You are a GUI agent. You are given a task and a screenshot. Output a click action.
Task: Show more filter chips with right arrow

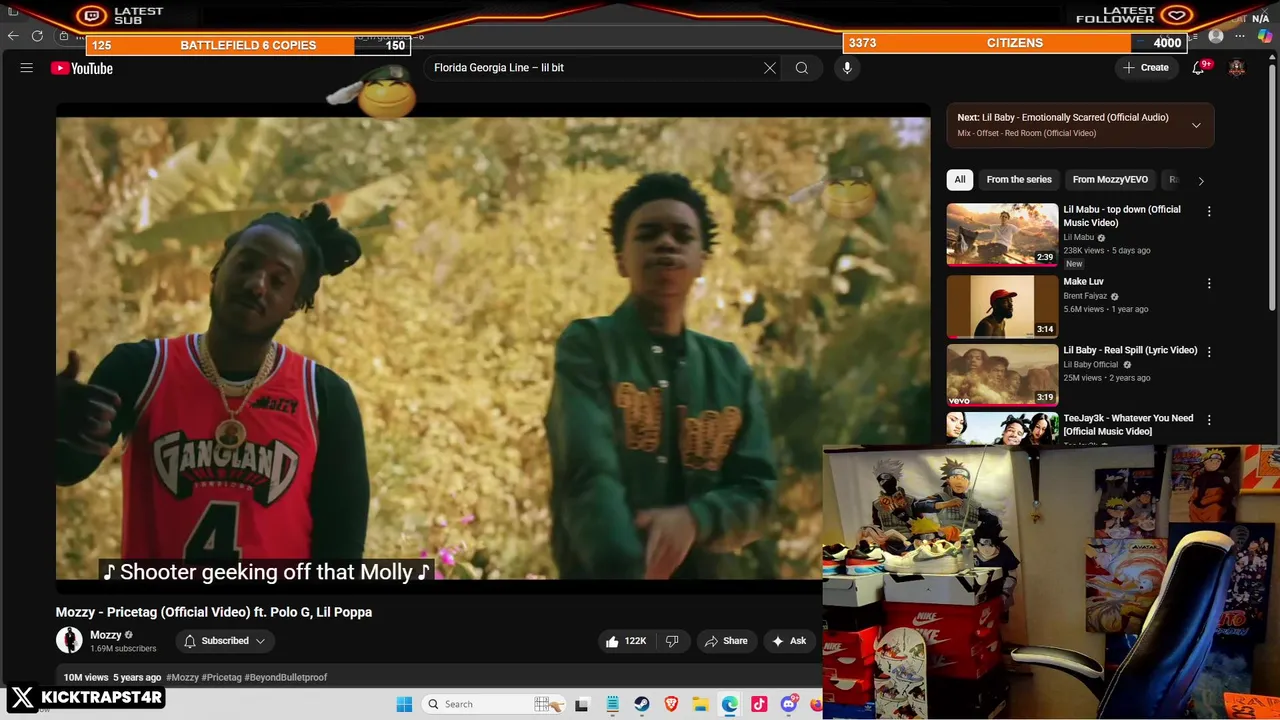[1201, 181]
